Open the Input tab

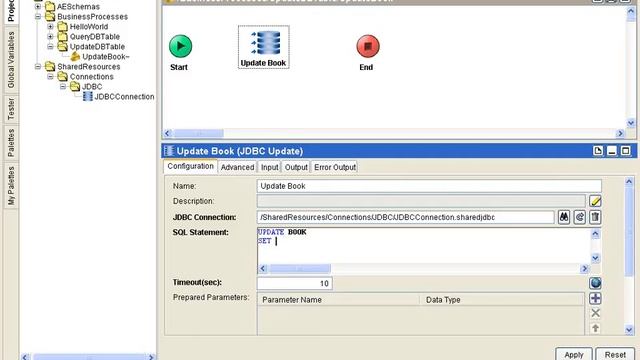coord(270,167)
